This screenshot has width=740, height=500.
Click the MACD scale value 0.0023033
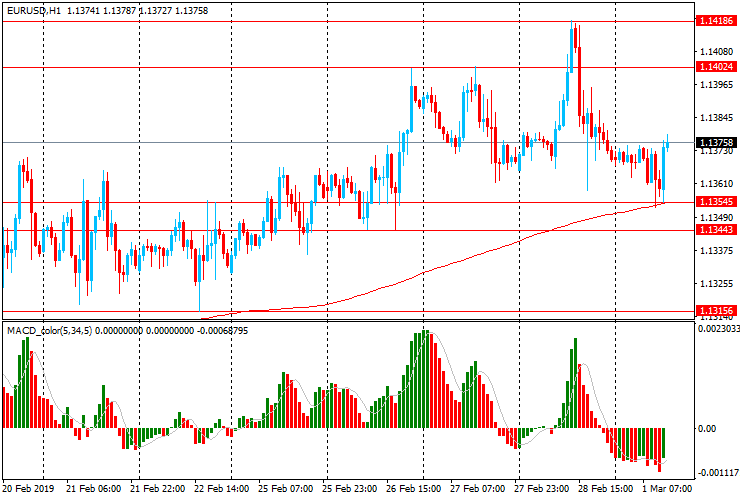click(x=717, y=328)
